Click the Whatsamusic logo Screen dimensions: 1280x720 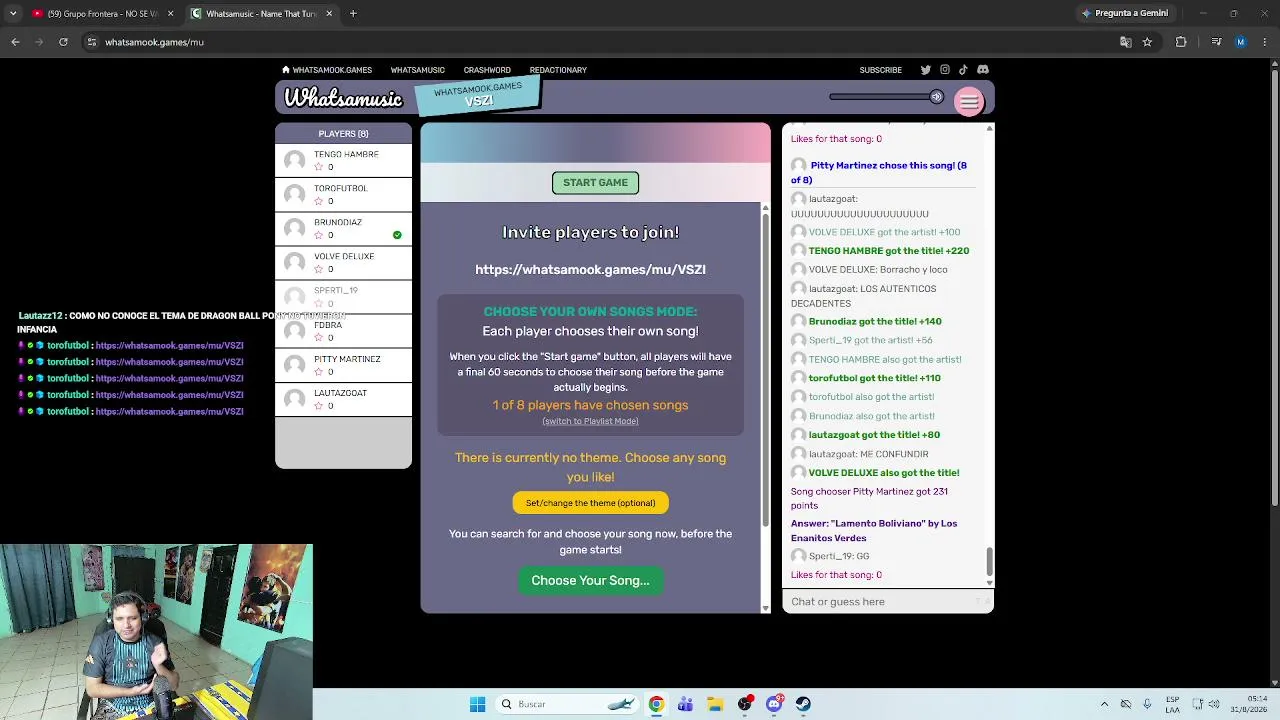point(343,98)
